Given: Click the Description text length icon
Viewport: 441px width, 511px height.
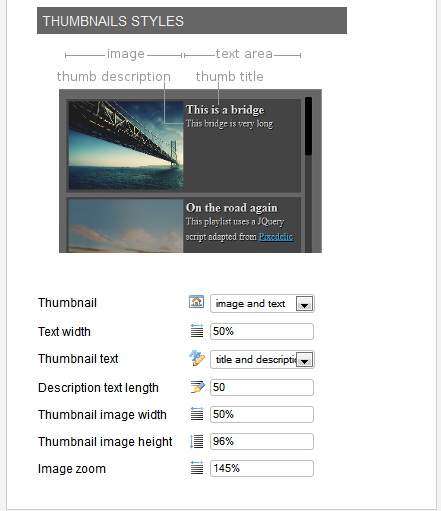Looking at the screenshot, I should (197, 387).
